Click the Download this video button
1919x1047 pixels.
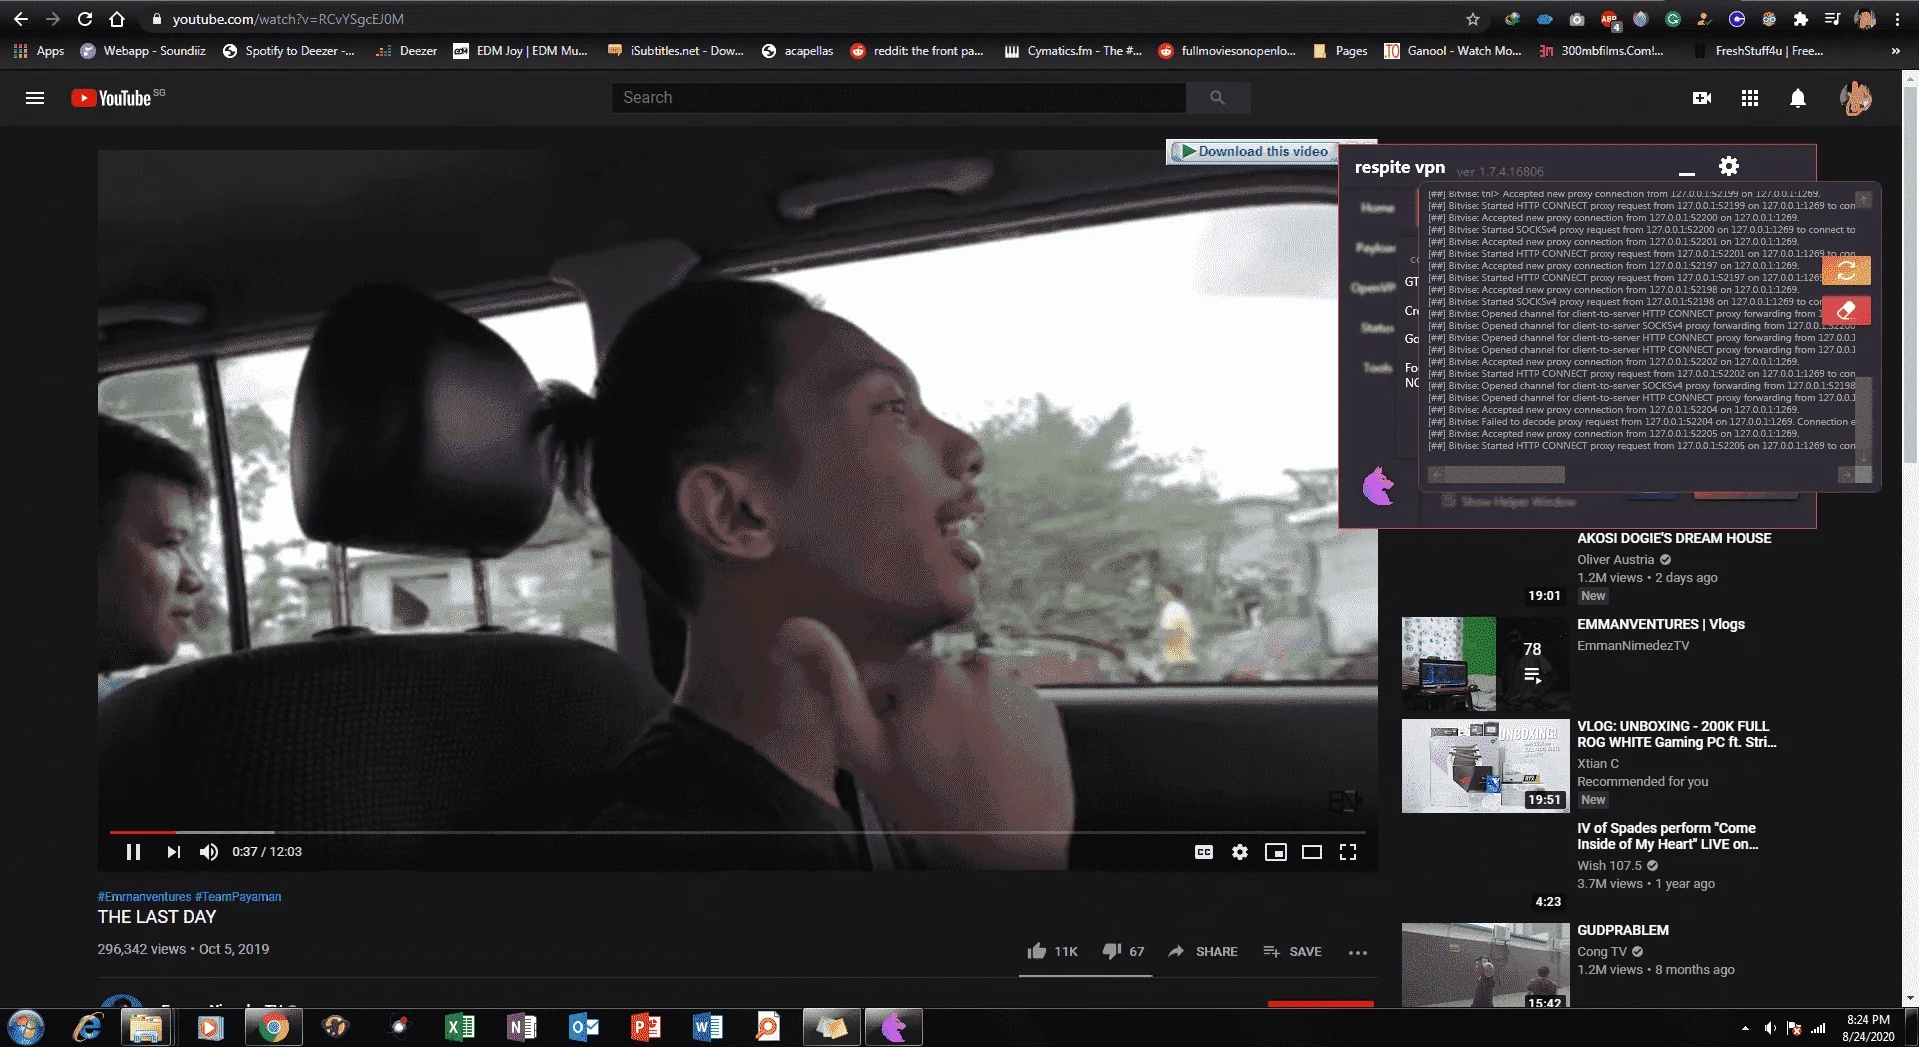click(x=1252, y=152)
